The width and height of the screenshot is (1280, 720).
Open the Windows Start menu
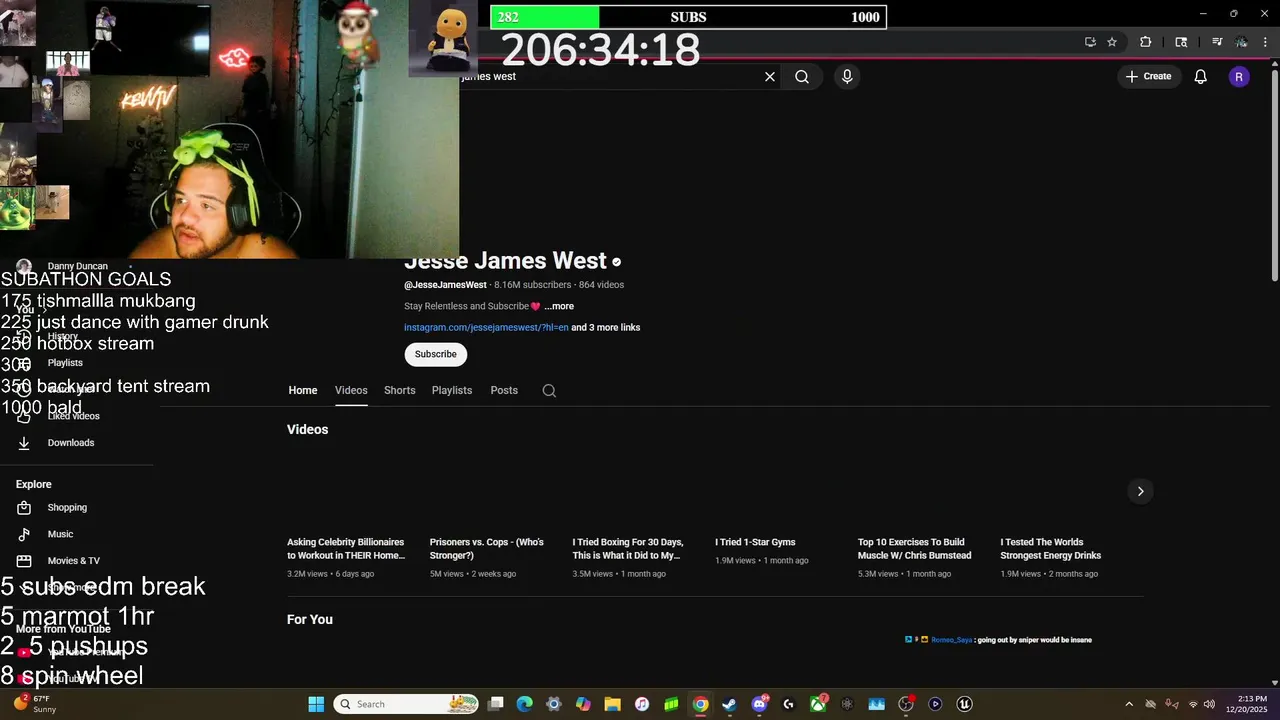(316, 704)
